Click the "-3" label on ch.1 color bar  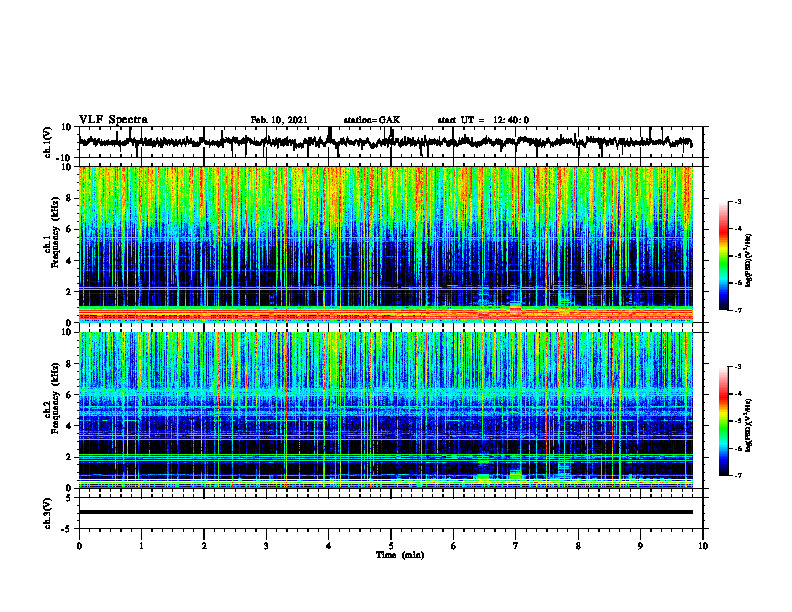738,202
